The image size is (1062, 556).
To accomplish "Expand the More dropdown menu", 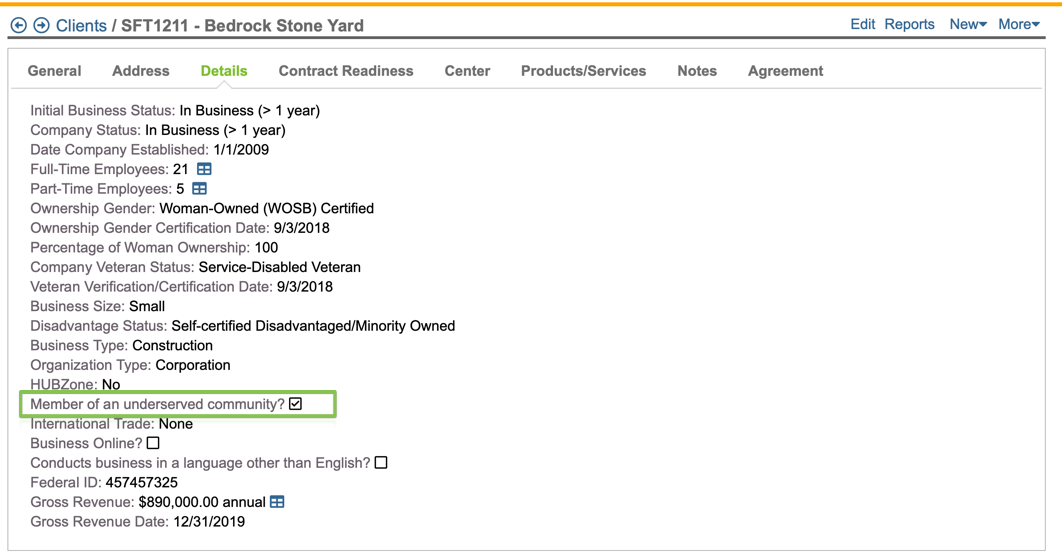I will coord(1018,24).
